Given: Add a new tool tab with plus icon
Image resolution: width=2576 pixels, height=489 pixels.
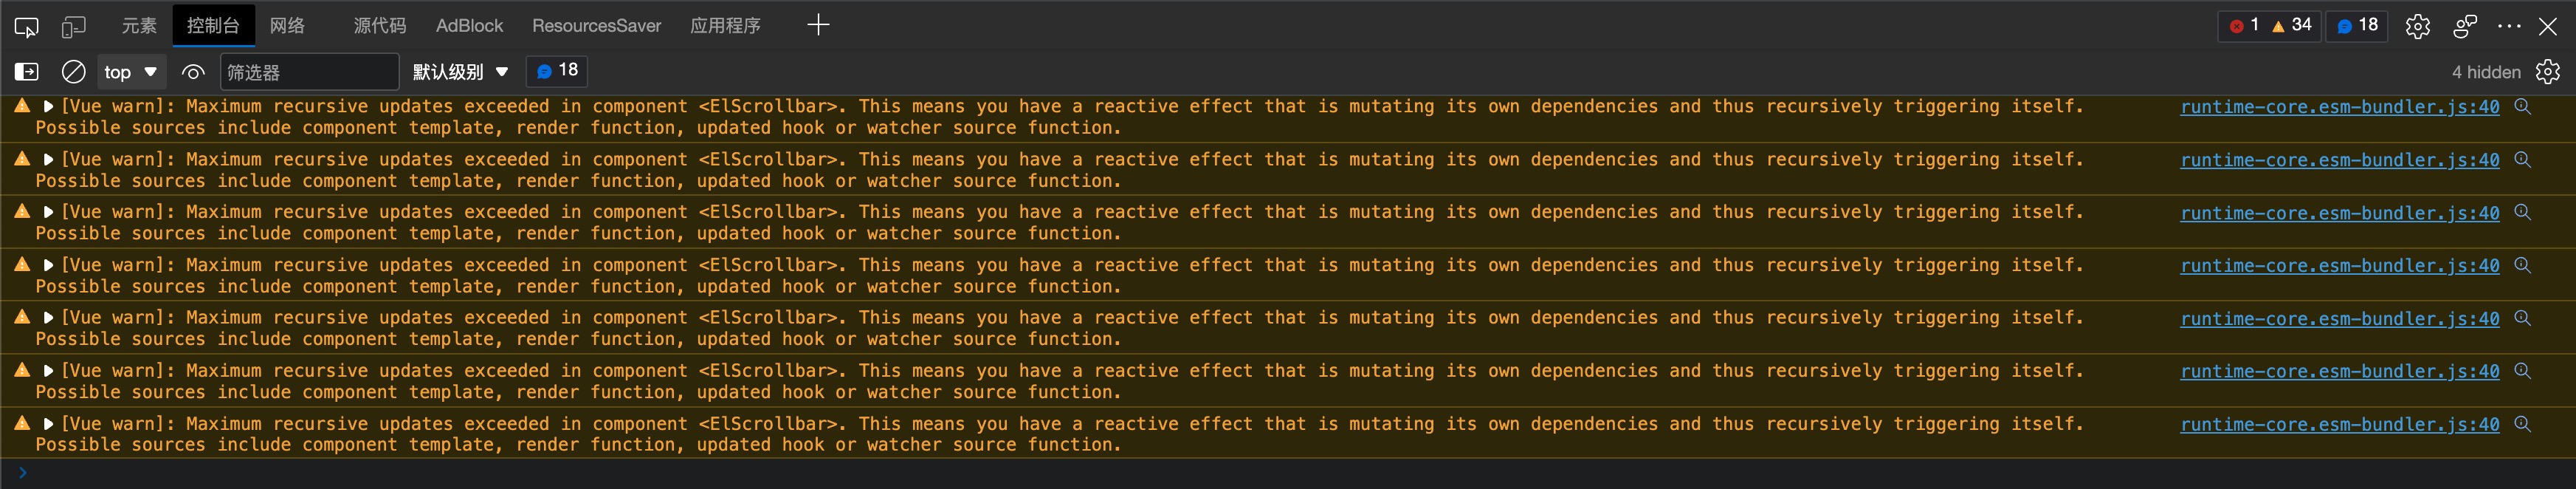Looking at the screenshot, I should [x=818, y=25].
